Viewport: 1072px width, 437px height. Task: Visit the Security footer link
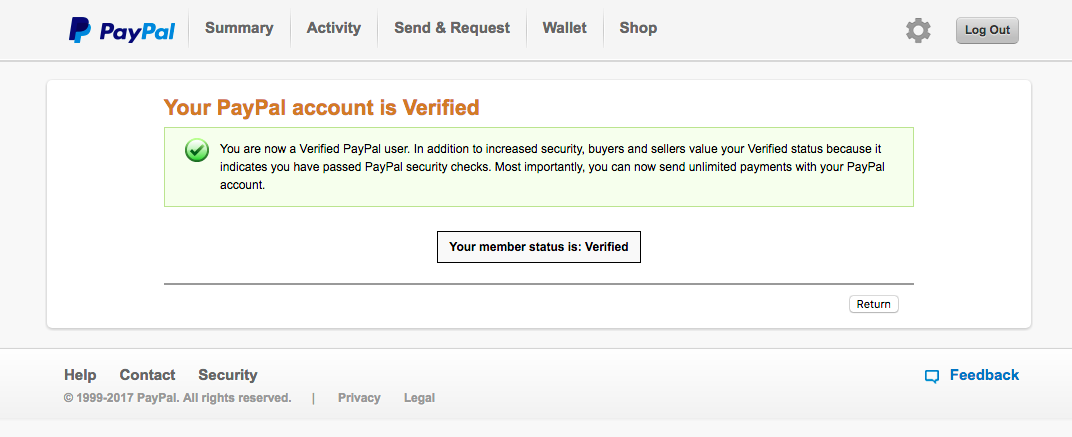pos(228,375)
